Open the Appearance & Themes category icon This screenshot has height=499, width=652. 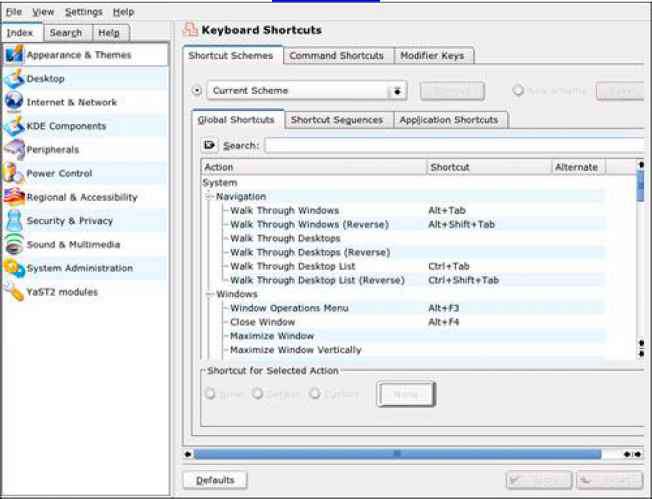pyautogui.click(x=13, y=55)
